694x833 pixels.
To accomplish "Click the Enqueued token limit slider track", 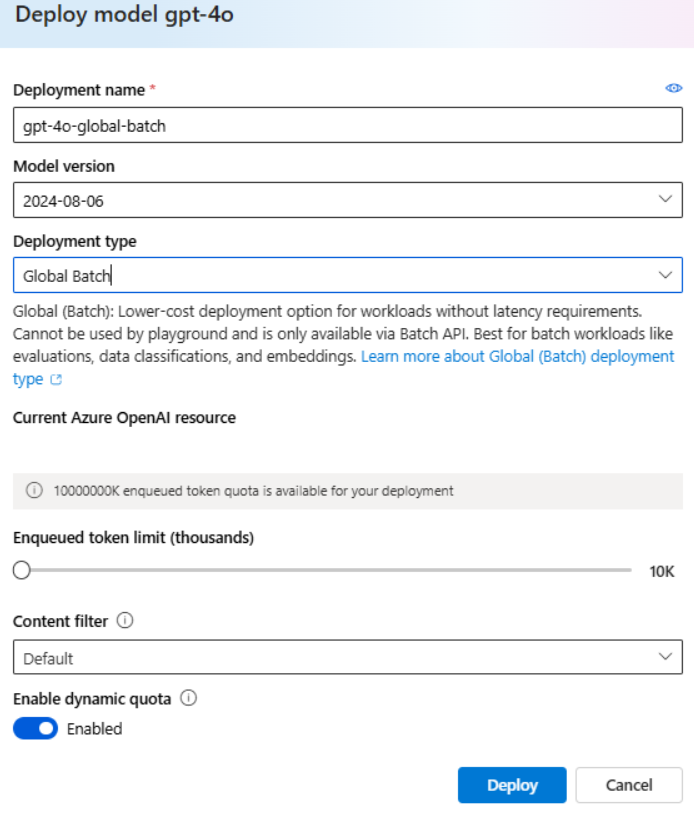I will (330, 571).
